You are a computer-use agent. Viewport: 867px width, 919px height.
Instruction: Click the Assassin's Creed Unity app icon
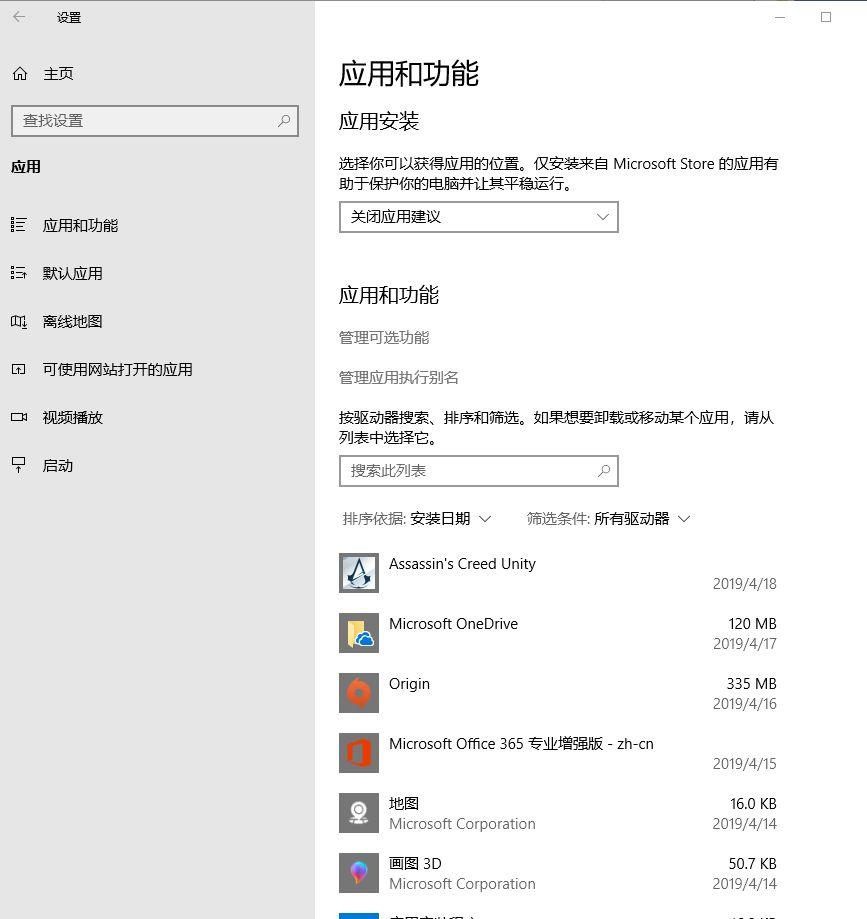(359, 573)
